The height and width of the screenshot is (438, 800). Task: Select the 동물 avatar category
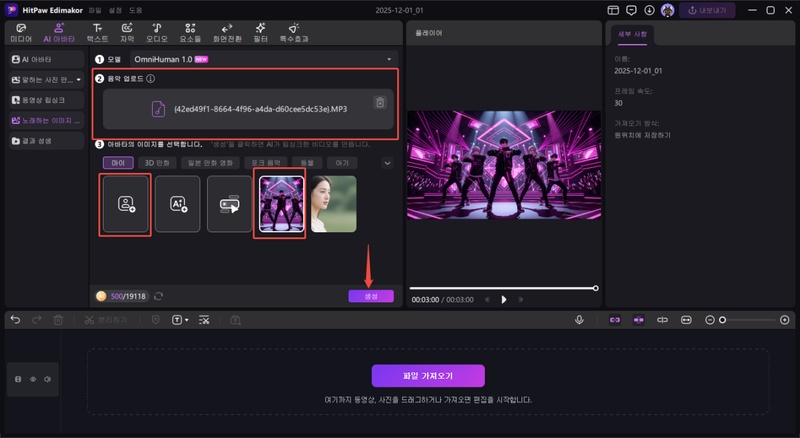[307, 163]
